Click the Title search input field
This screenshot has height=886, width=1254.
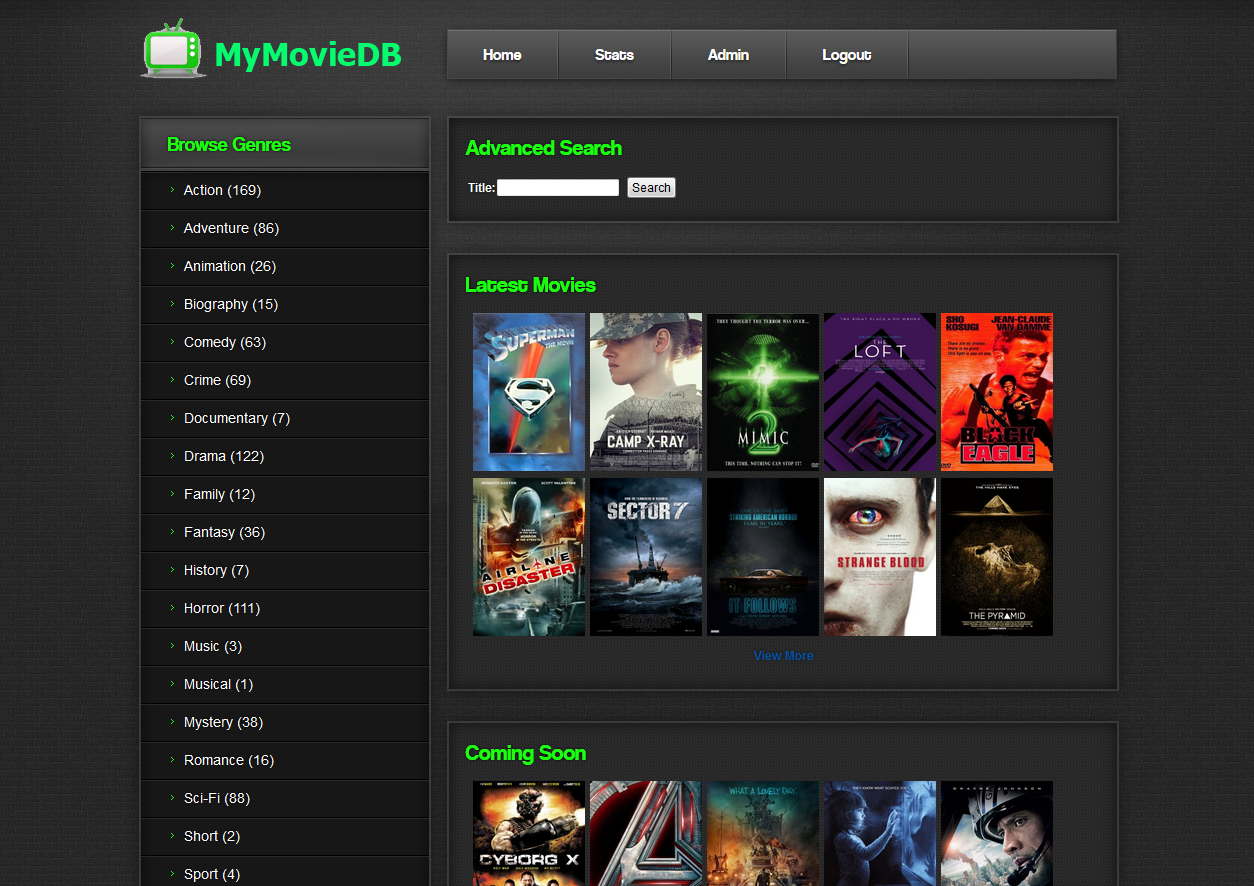pos(557,187)
